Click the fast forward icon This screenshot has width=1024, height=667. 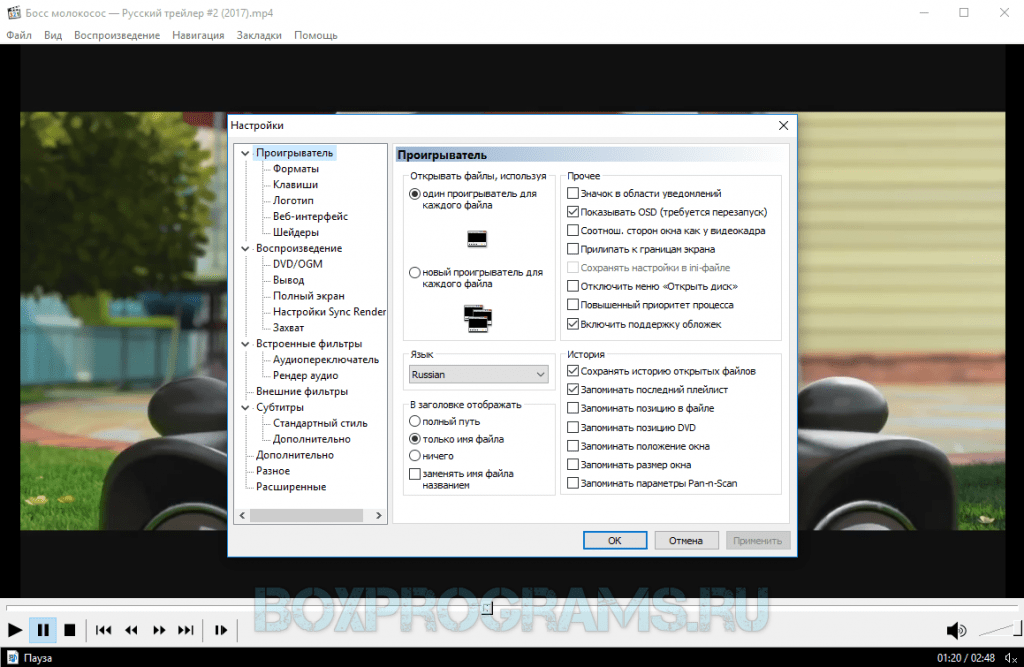[x=158, y=630]
